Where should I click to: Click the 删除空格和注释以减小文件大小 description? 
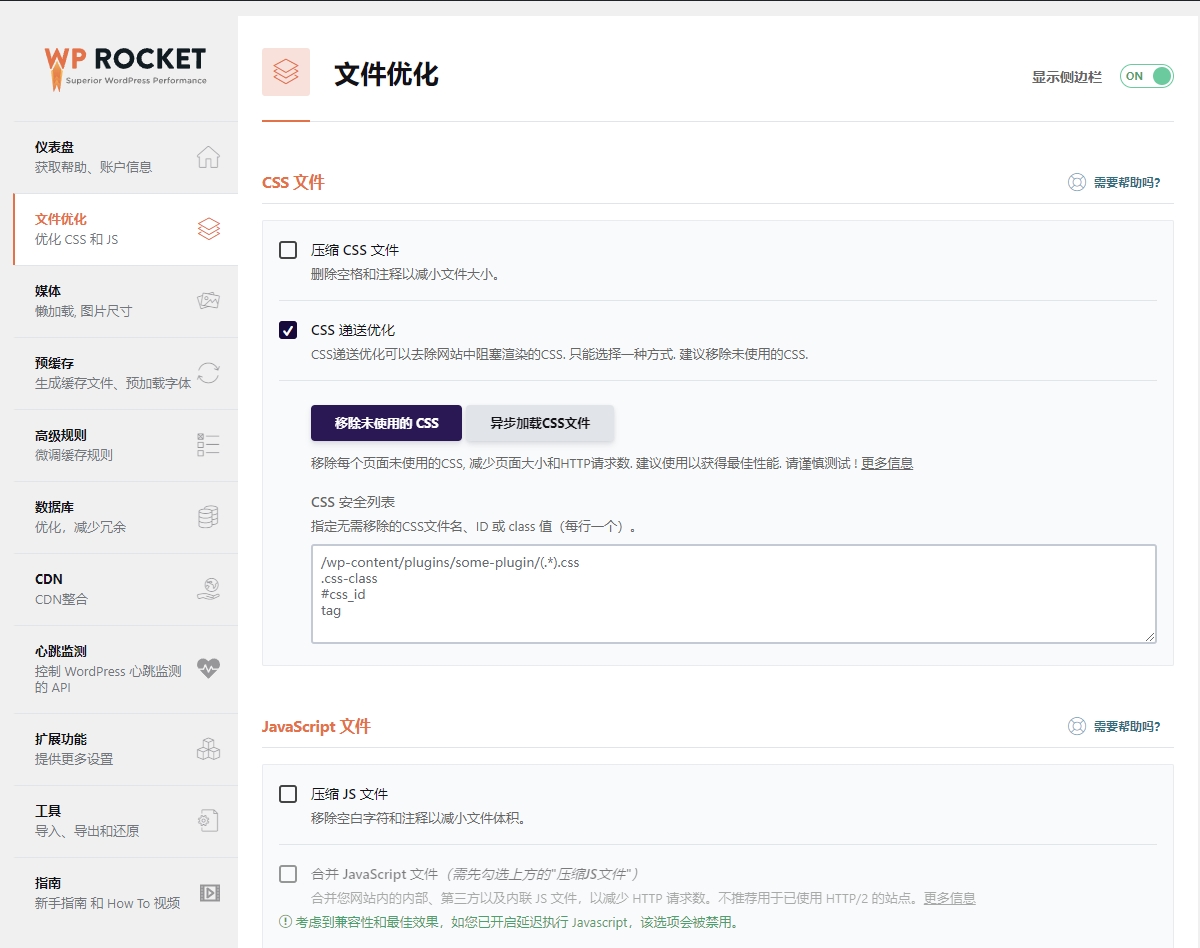pyautogui.click(x=405, y=274)
